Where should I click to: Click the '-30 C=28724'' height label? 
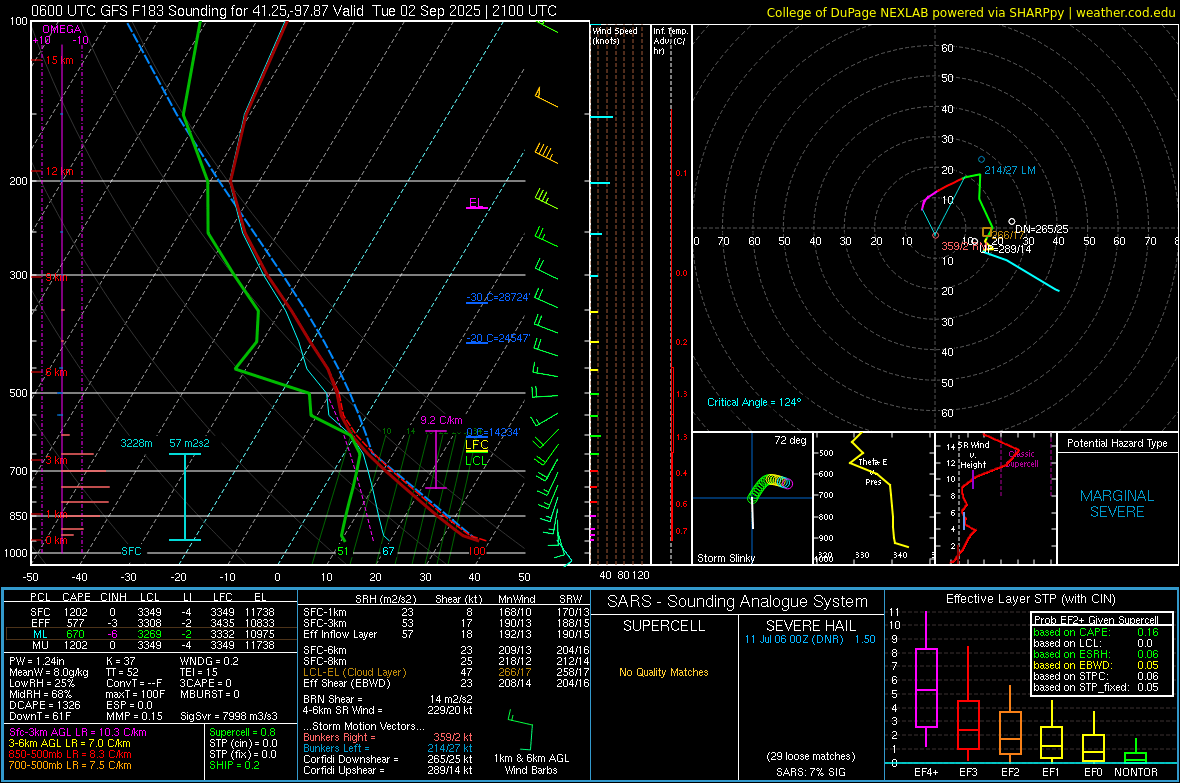[498, 297]
